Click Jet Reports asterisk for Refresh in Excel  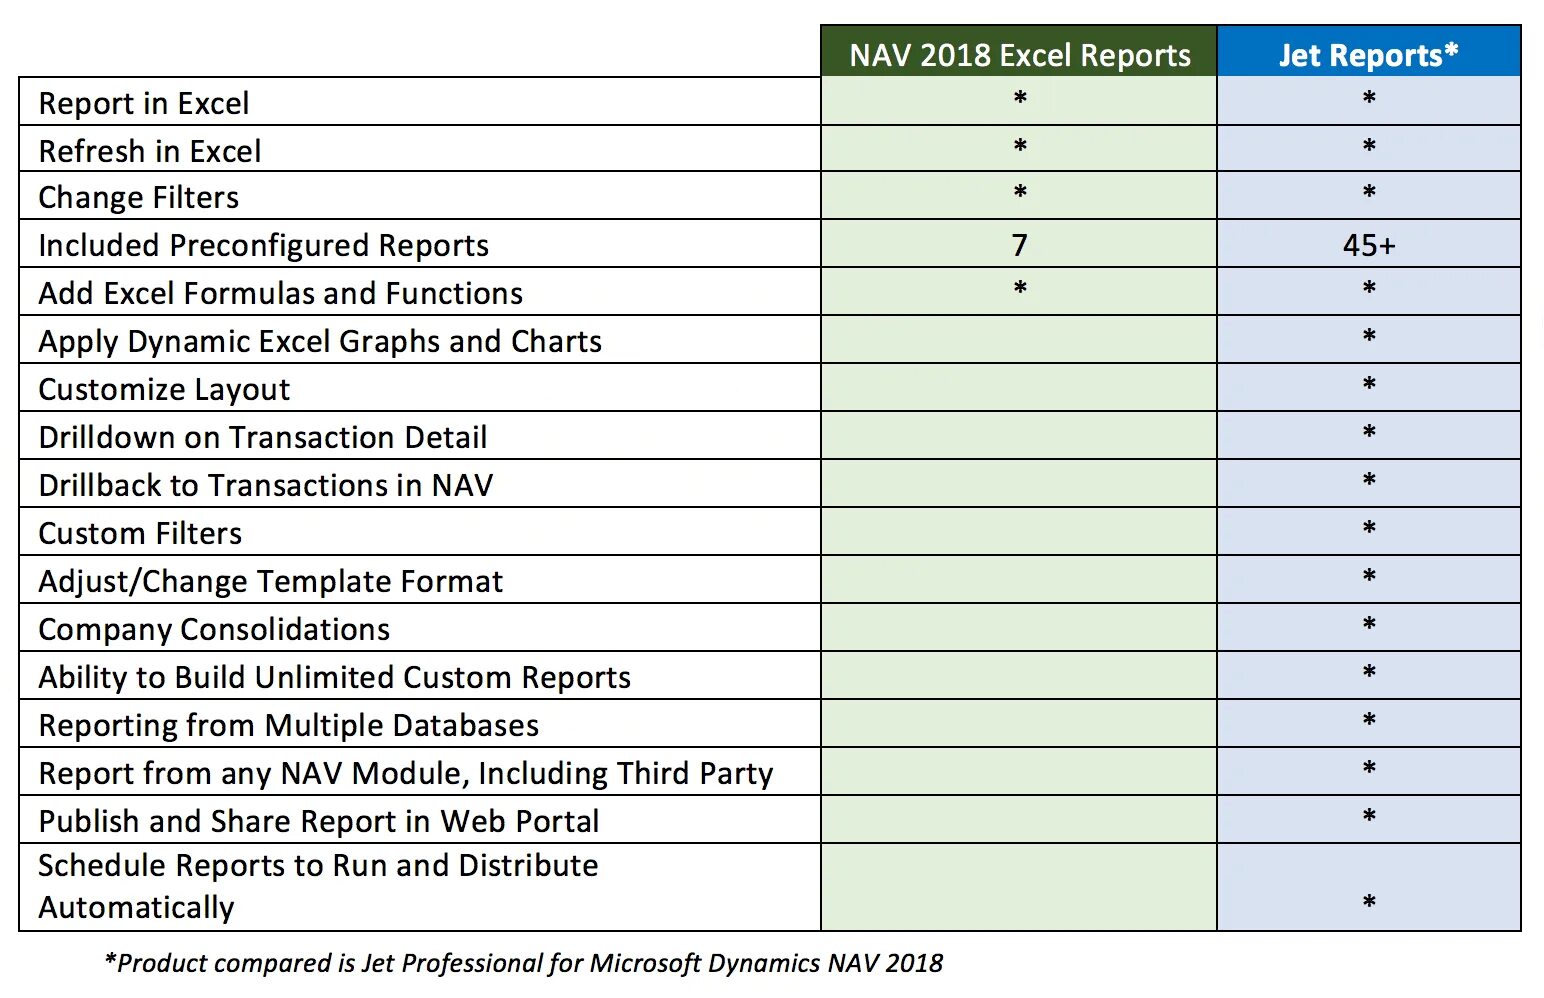click(1369, 146)
